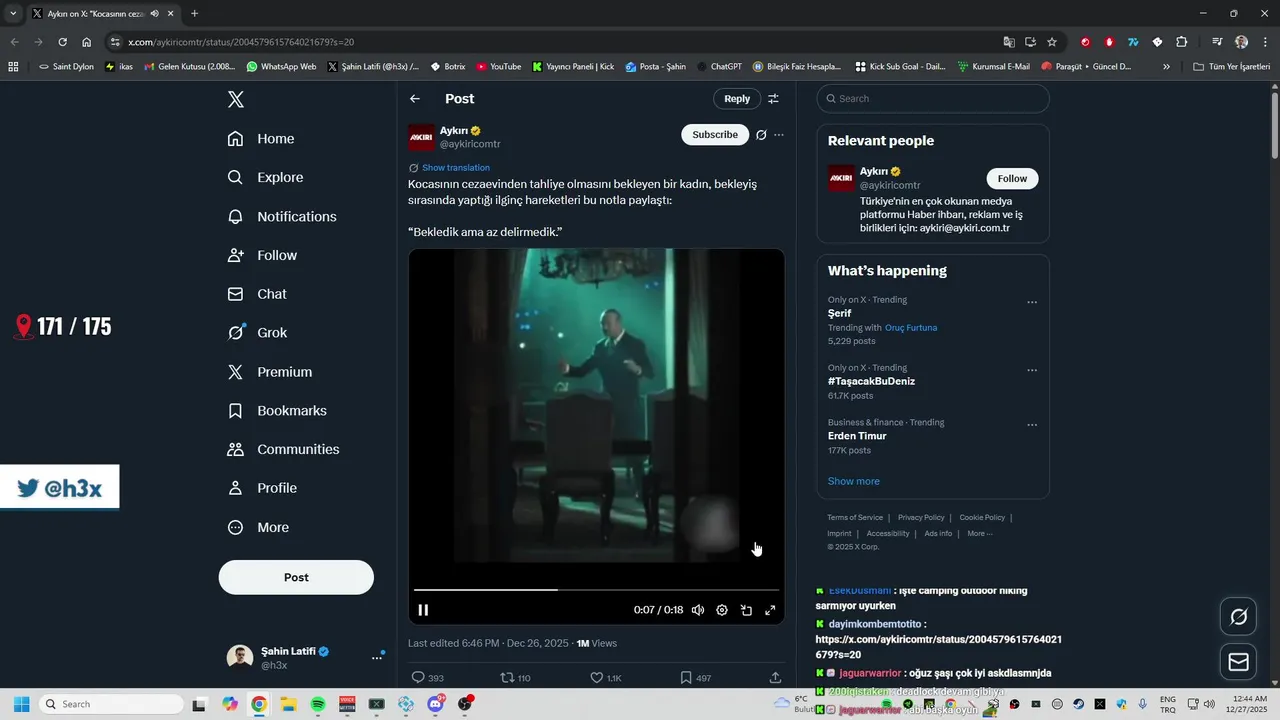The height and width of the screenshot is (720, 1280).
Task: Open ChatGPT bookmark
Action: (720, 67)
